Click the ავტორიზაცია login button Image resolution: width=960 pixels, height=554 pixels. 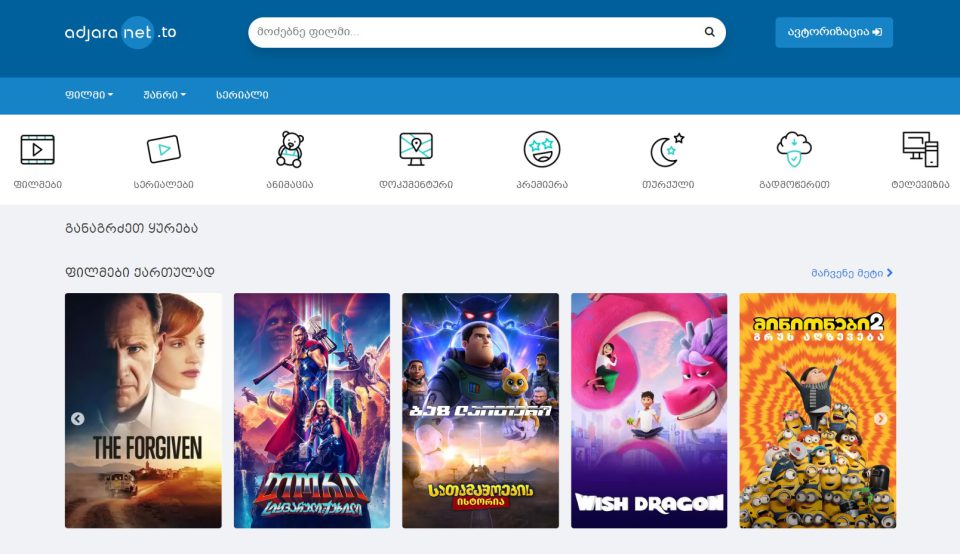(x=833, y=32)
